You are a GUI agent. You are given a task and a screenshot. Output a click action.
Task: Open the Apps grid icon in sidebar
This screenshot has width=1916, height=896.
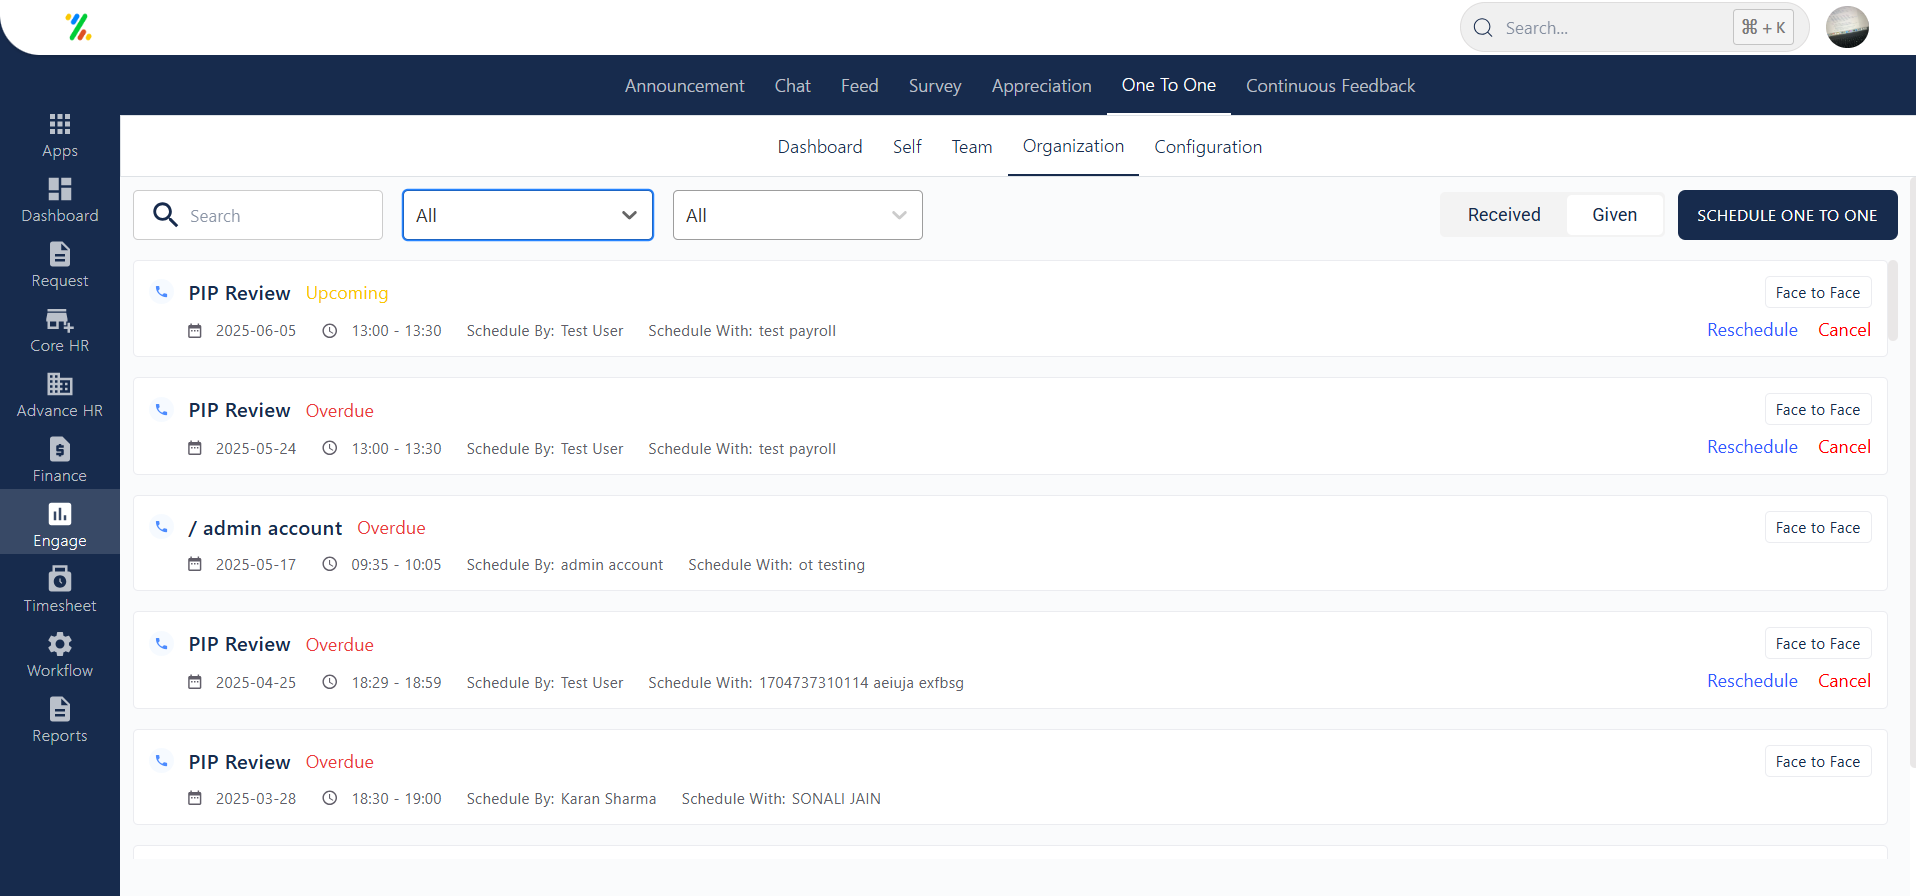pyautogui.click(x=59, y=125)
